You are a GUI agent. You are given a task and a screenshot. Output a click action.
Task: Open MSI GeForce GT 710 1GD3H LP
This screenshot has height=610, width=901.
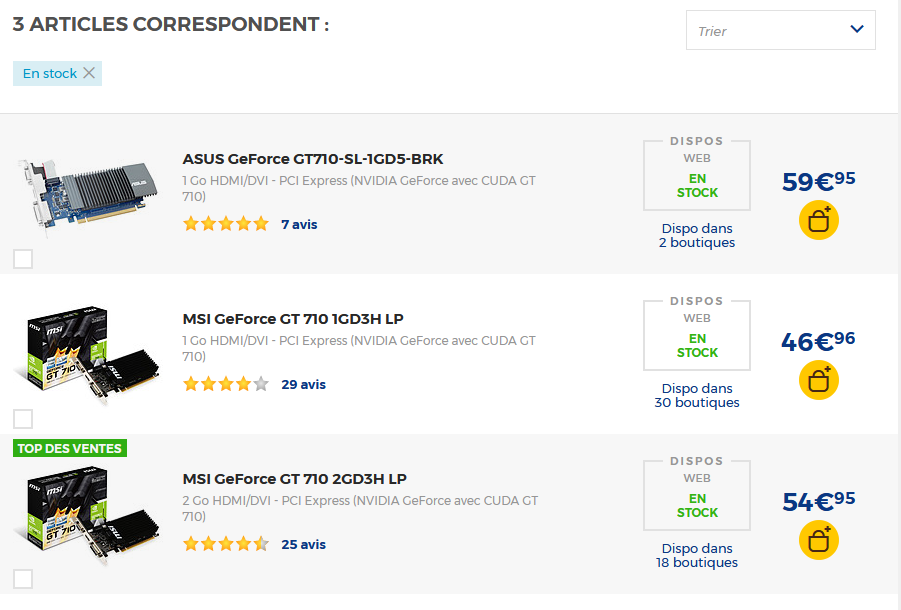[293, 319]
